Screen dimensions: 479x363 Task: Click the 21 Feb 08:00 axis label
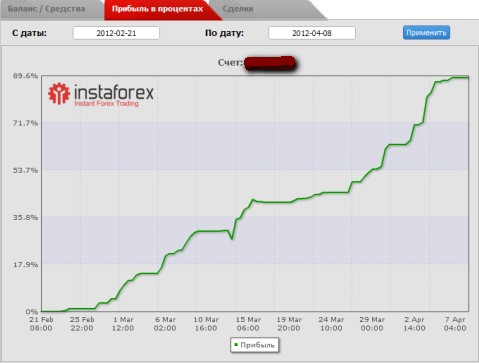(41, 324)
